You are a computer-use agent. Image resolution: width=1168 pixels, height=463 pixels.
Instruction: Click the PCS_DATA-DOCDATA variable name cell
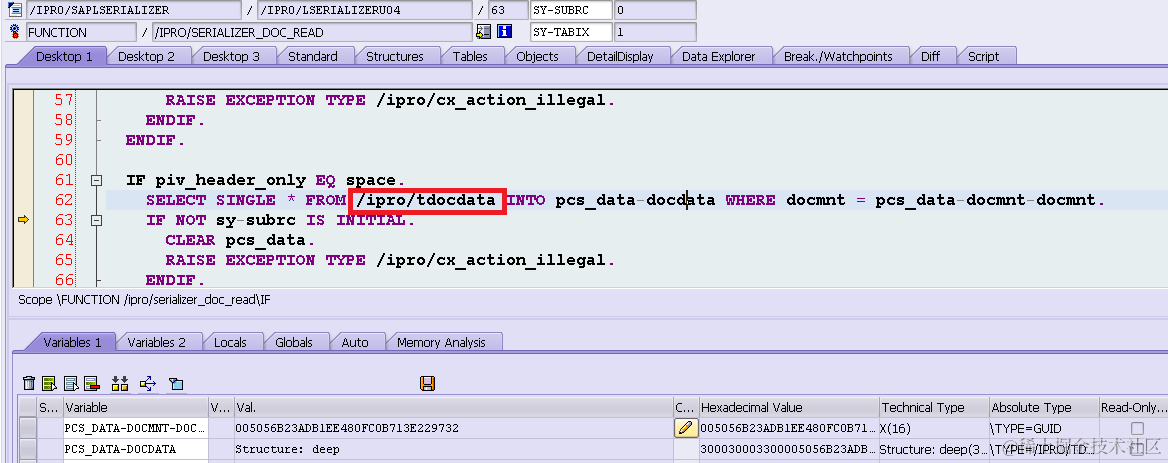pos(136,449)
